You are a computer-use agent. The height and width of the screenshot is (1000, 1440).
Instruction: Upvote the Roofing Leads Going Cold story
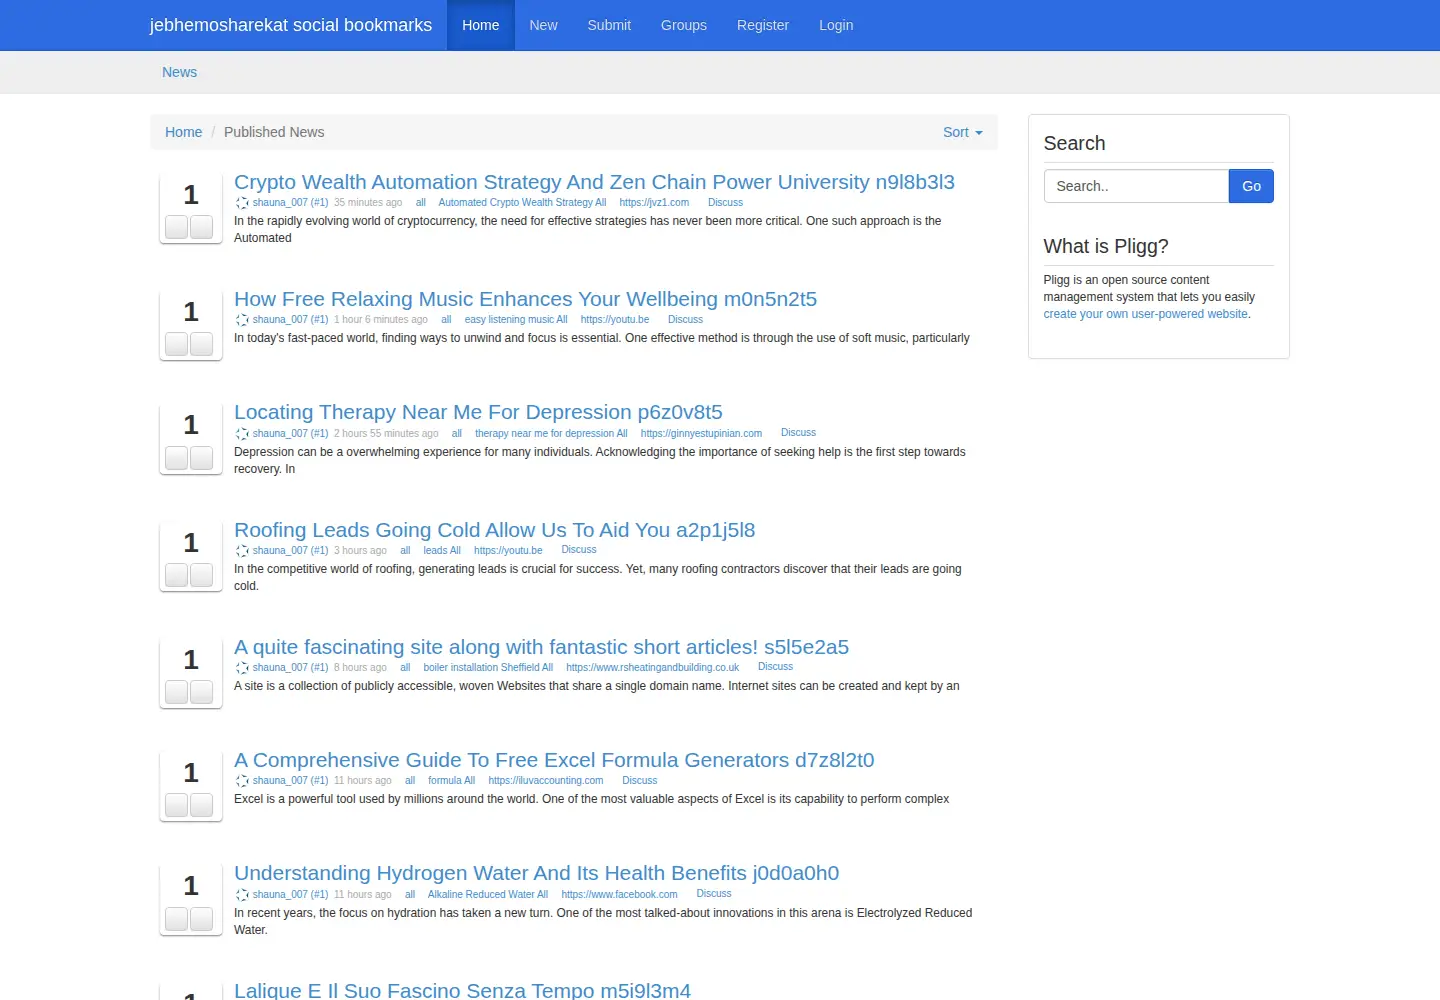click(x=176, y=575)
